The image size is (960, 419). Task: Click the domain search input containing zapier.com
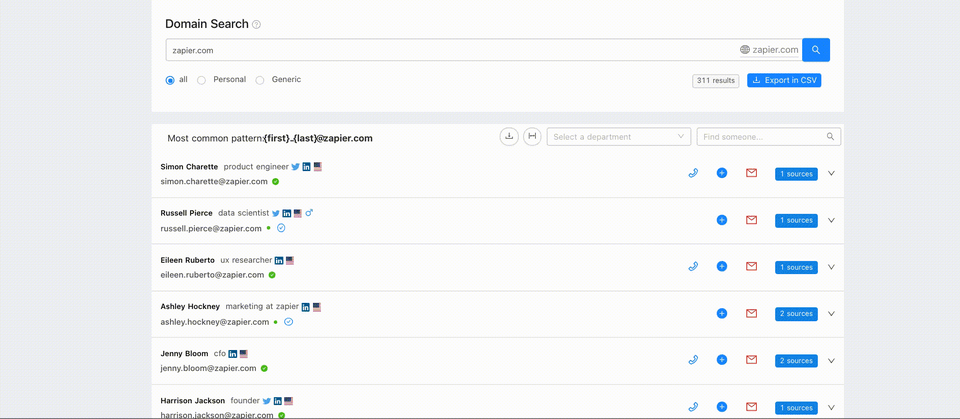484,50
